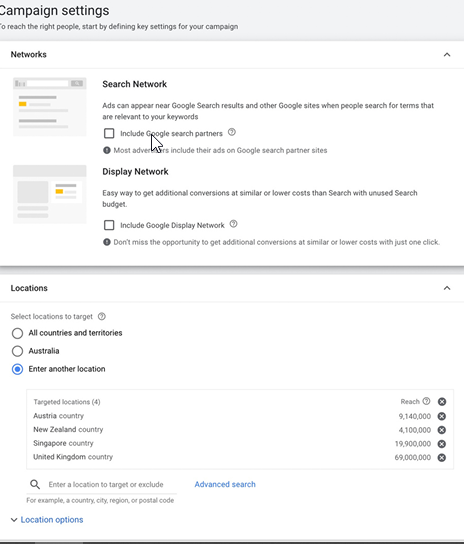Expand Location options
This screenshot has height=544, width=464.
pyautogui.click(x=47, y=520)
